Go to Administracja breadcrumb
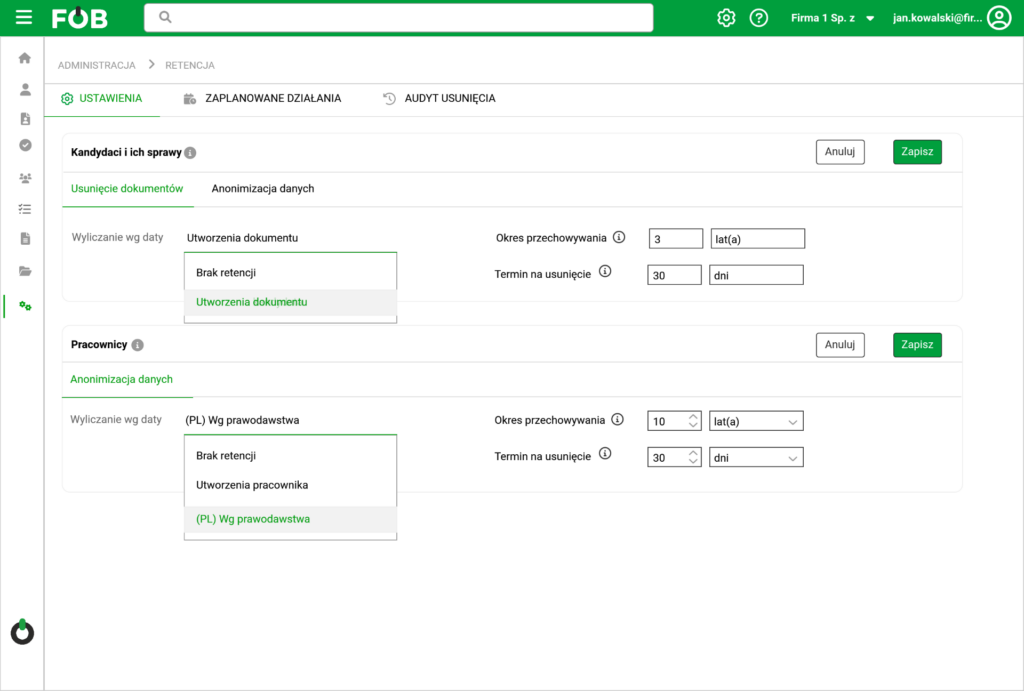This screenshot has width=1024, height=691. [97, 65]
